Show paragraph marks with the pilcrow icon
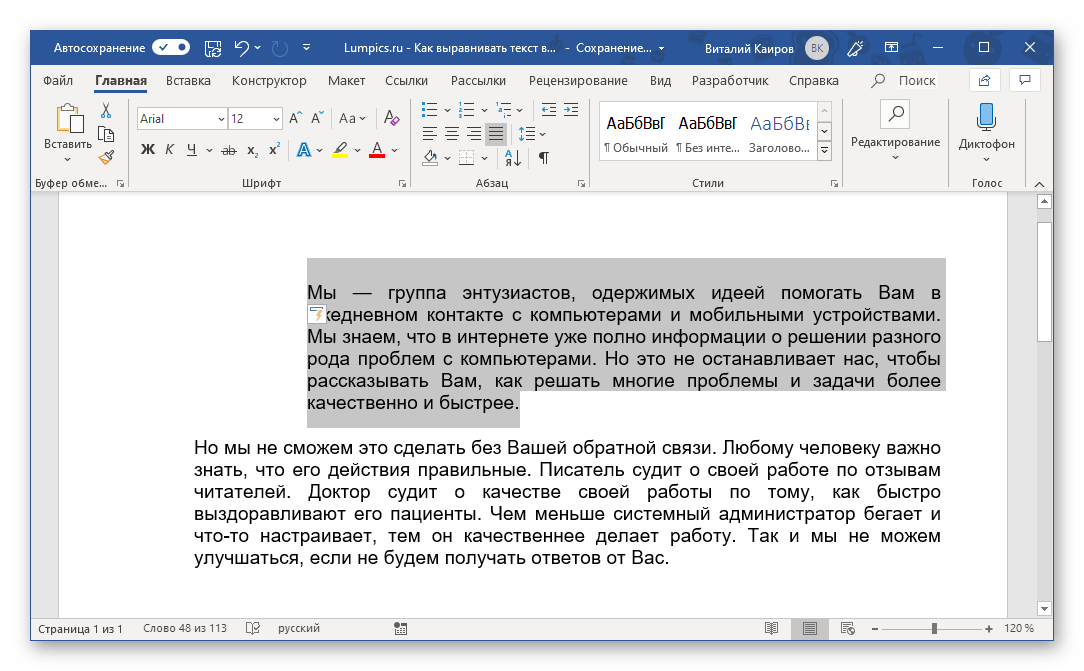Screen dimensions: 1084x671 (x=543, y=157)
